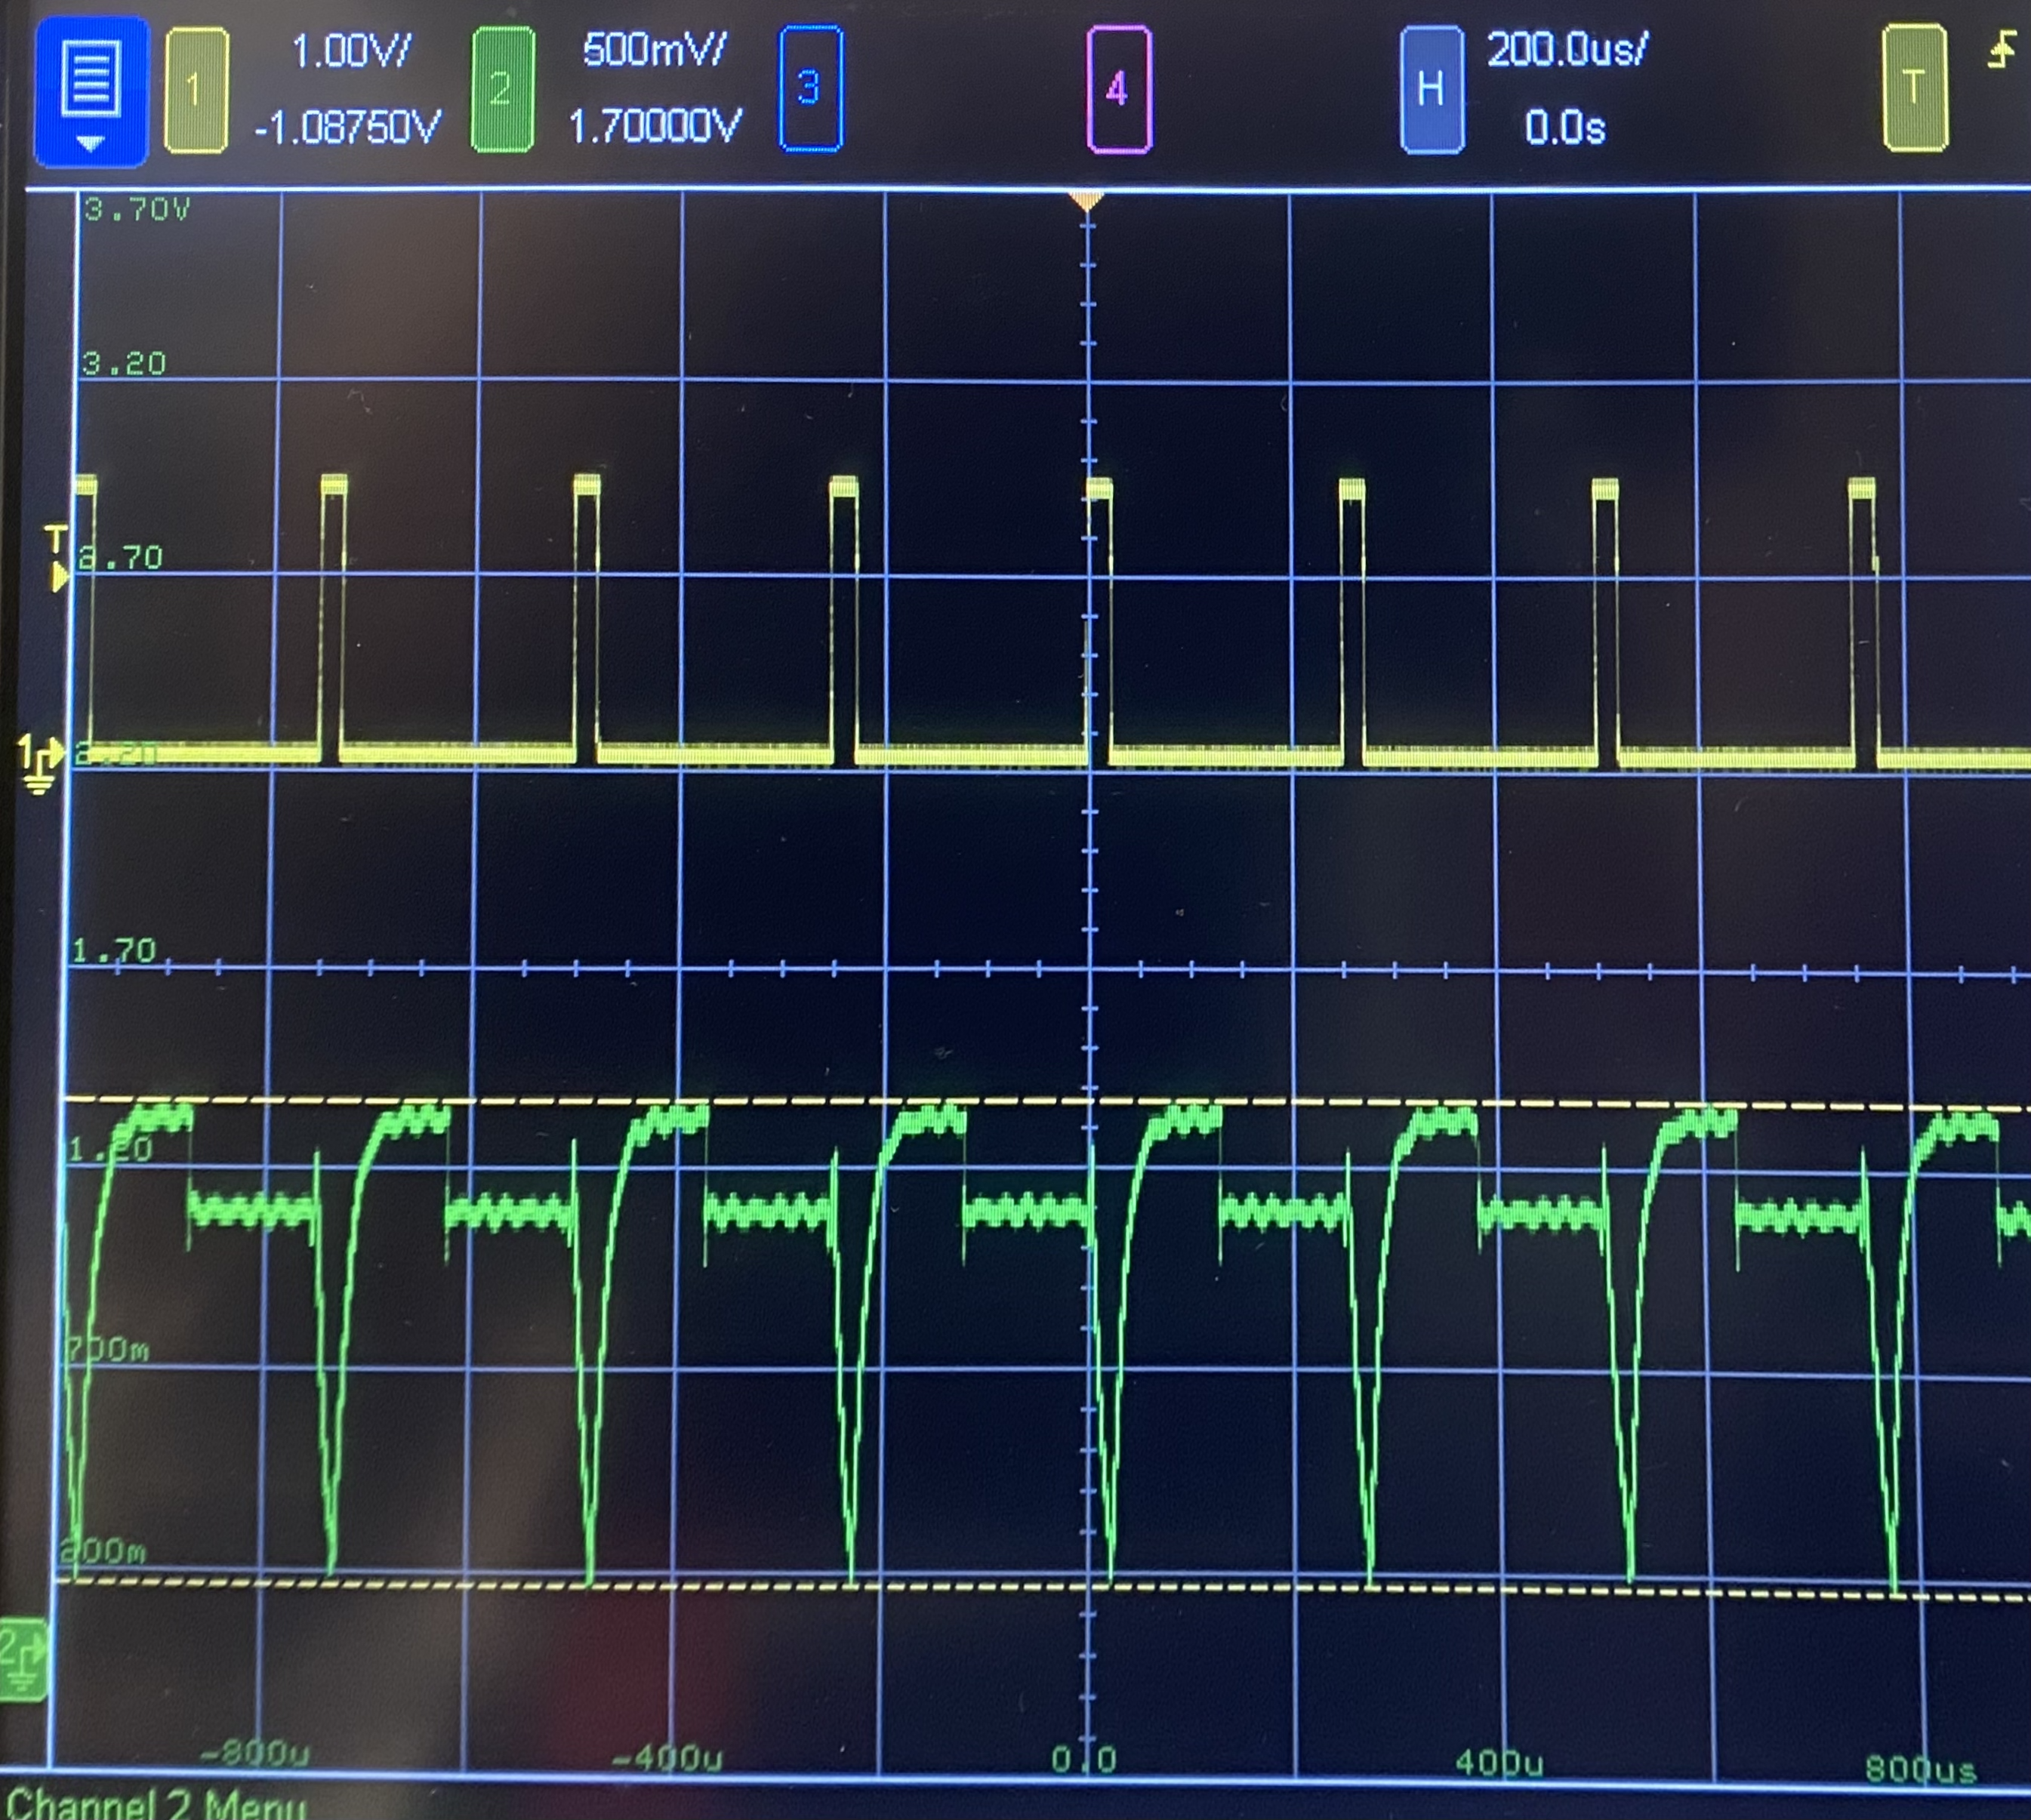Select channel 1 button
This screenshot has width=2031, height=1820.
(x=196, y=90)
